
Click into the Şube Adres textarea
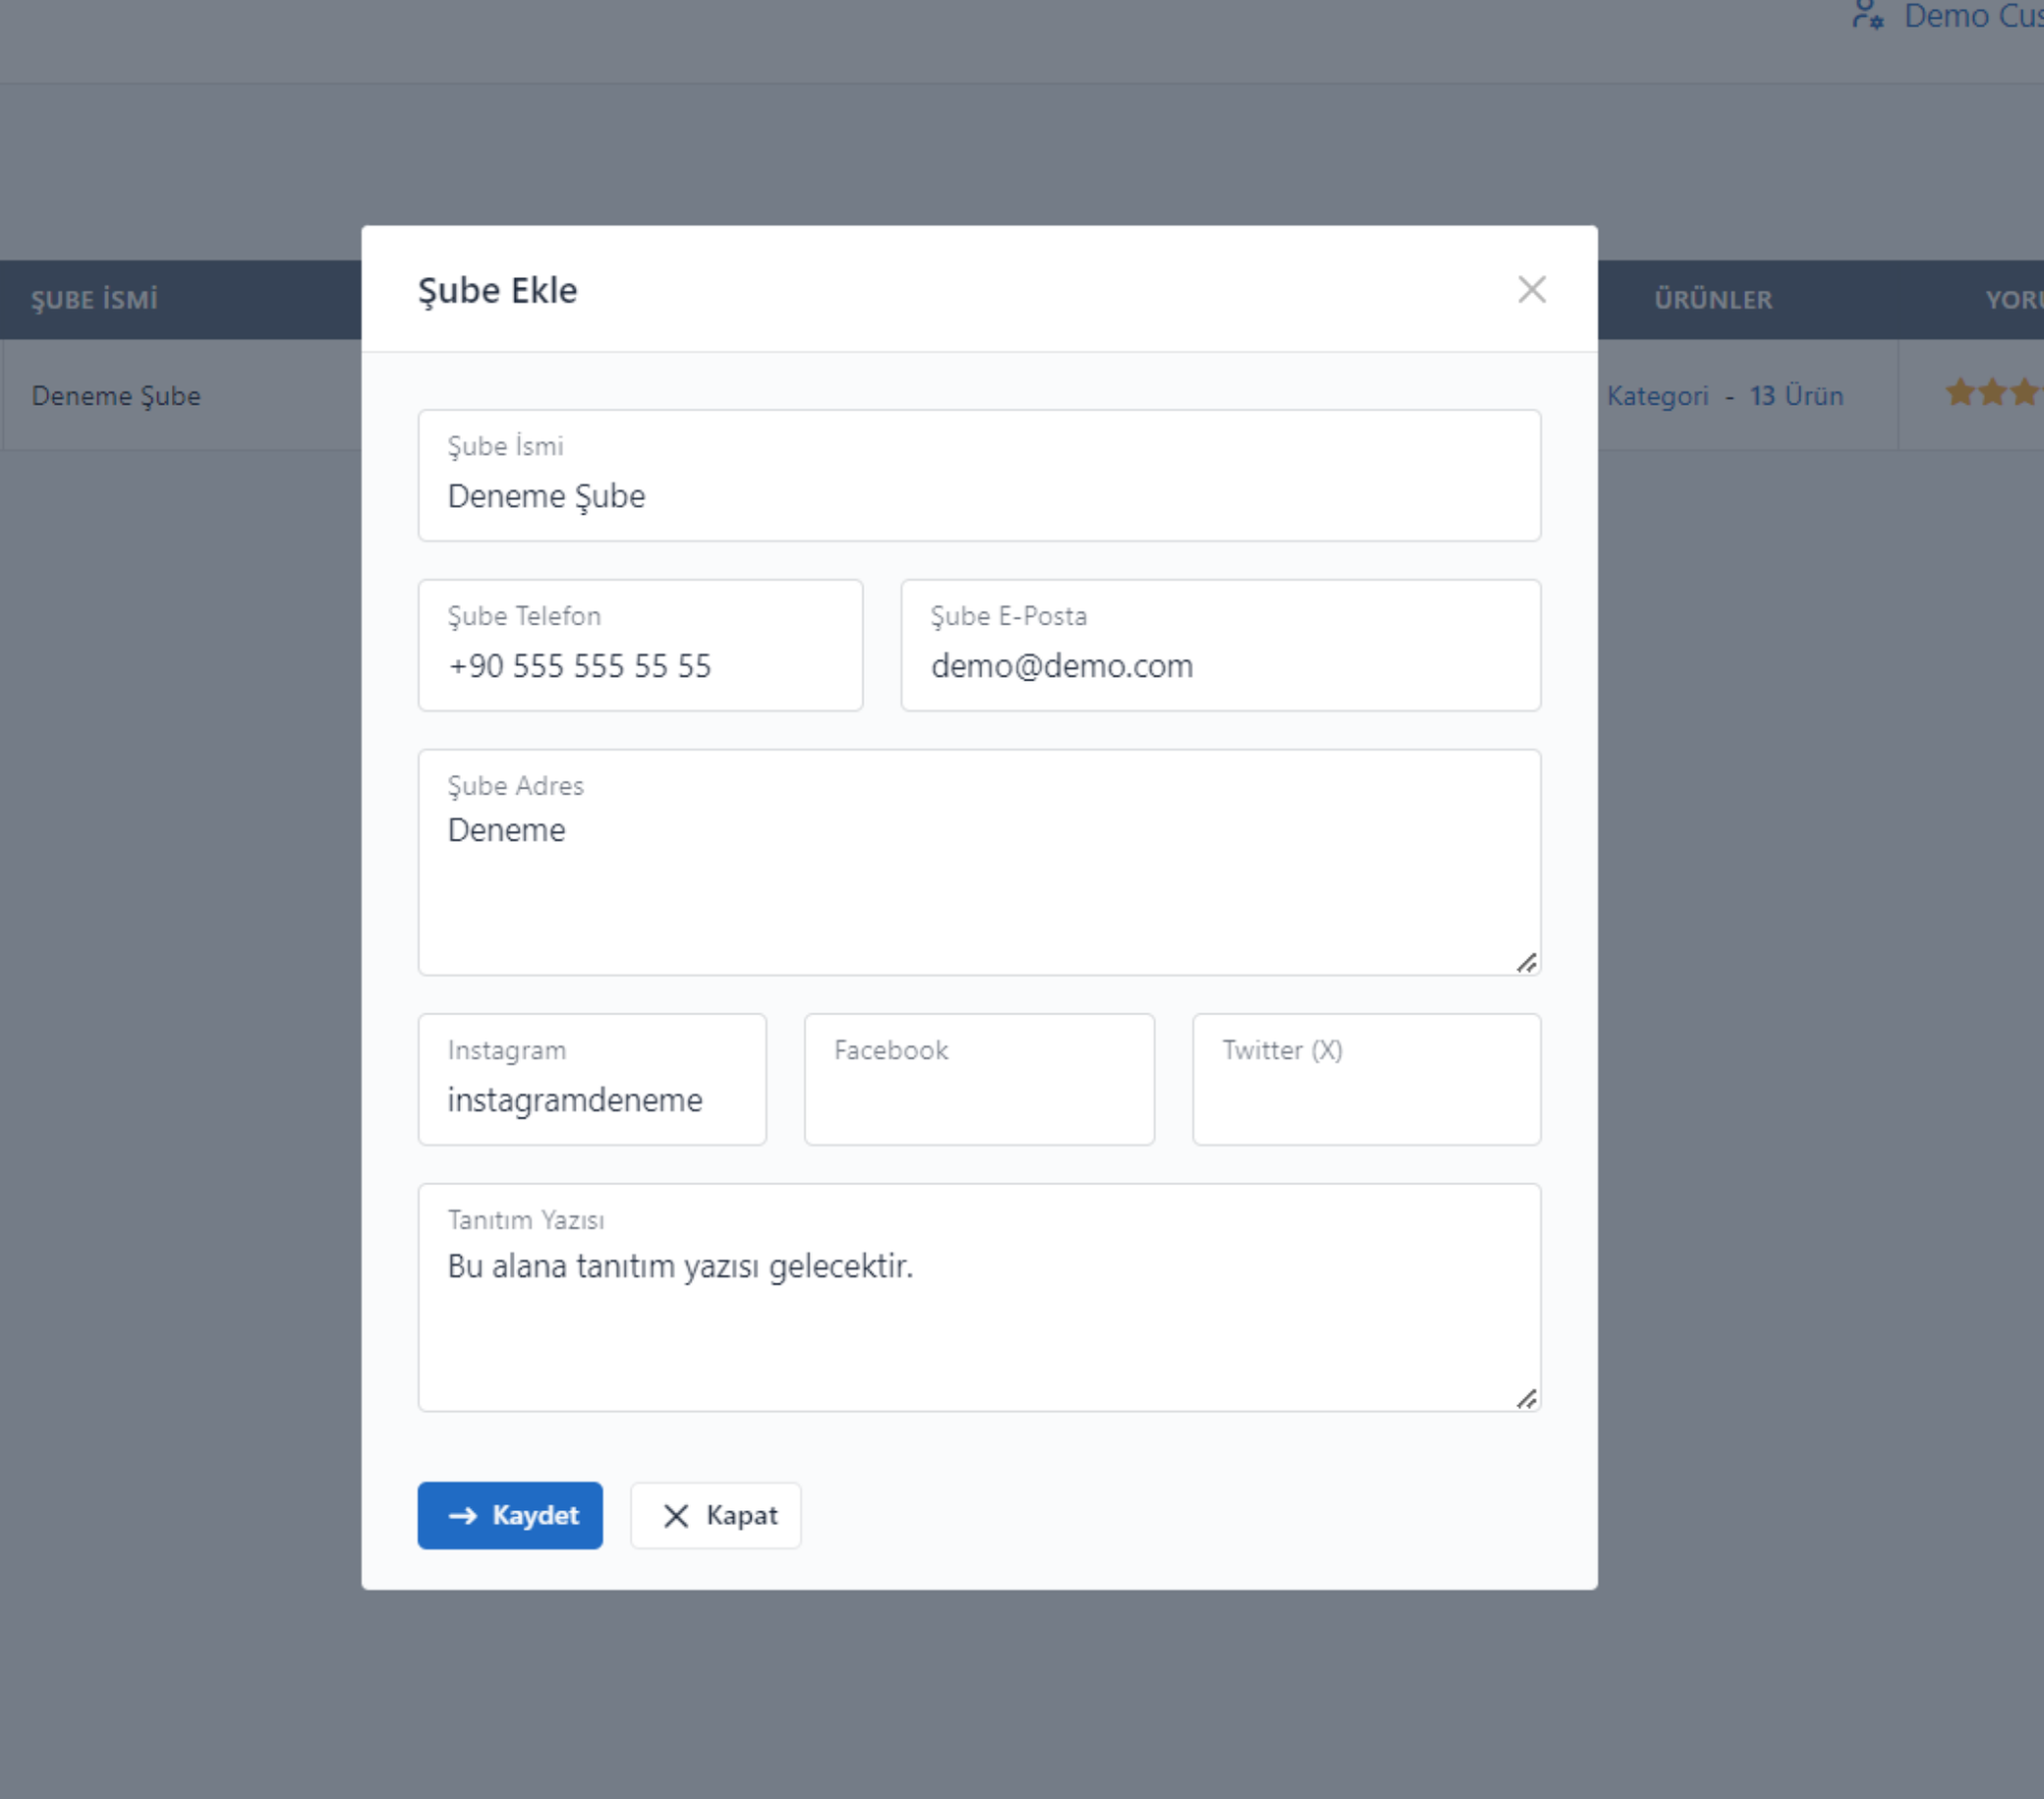click(x=979, y=863)
